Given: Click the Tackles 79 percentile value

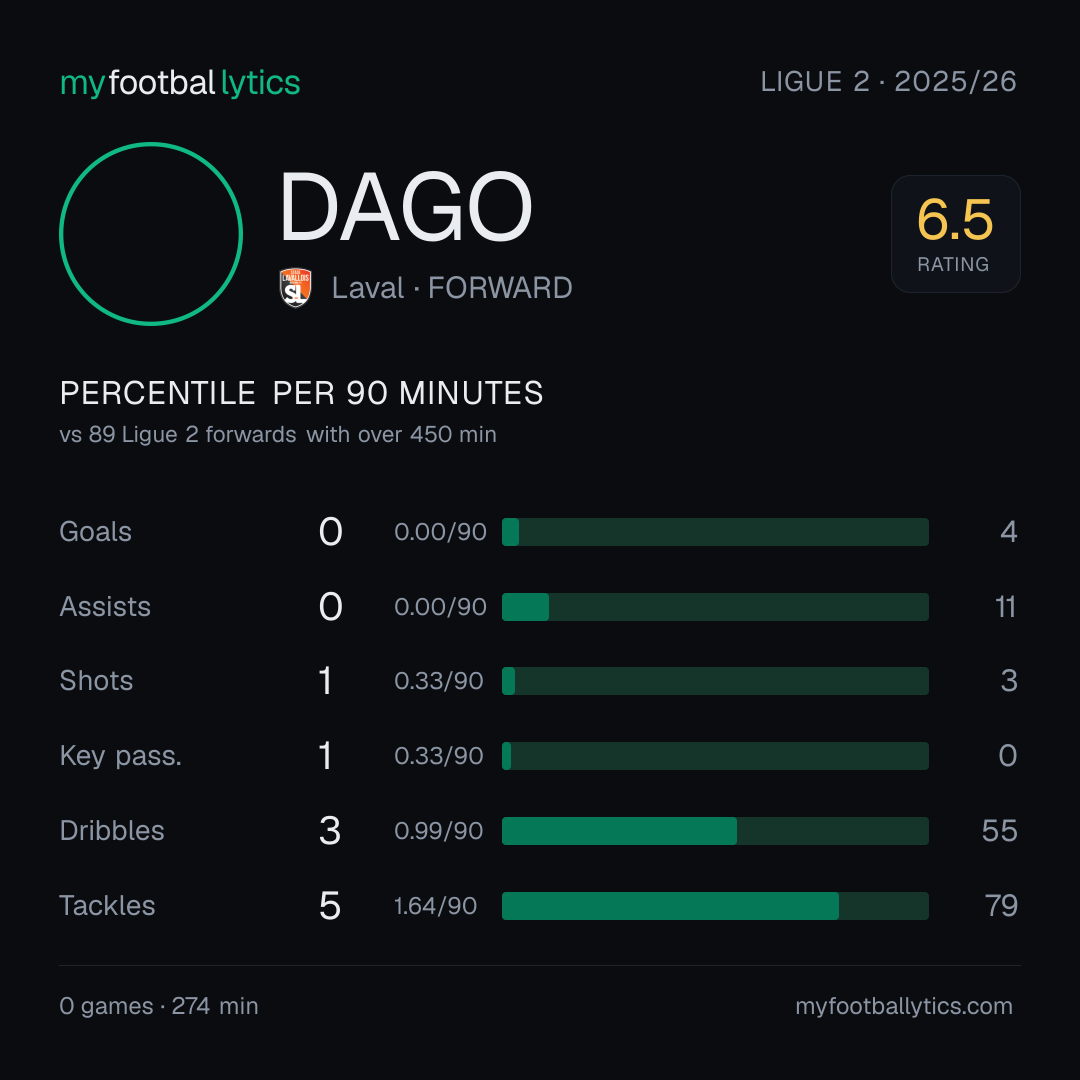Looking at the screenshot, I should click(1001, 906).
